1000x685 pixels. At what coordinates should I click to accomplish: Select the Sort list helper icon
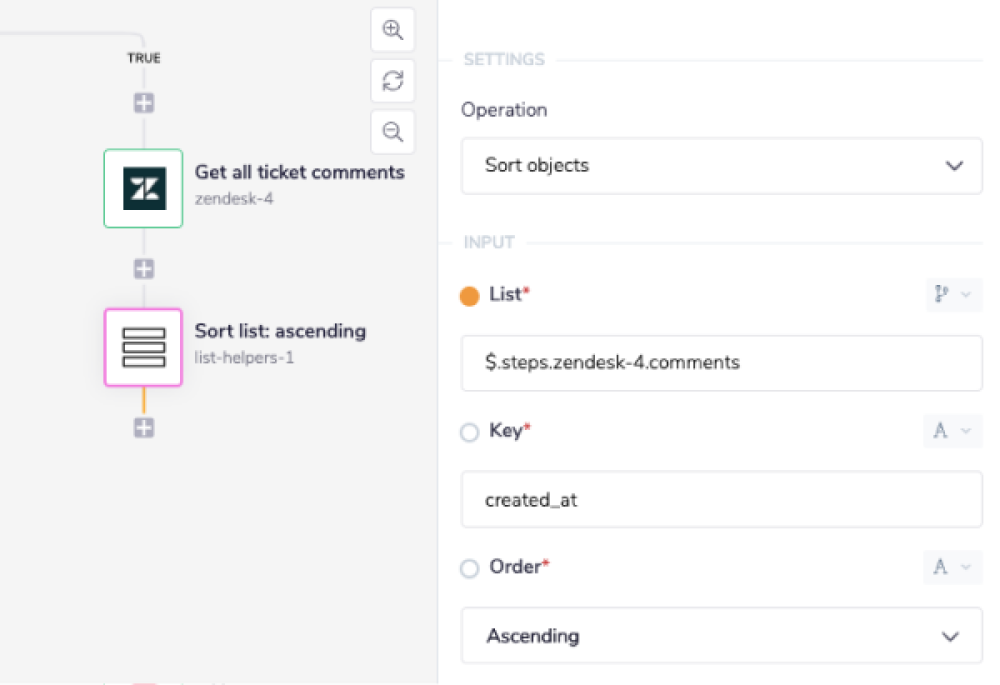[x=143, y=347]
